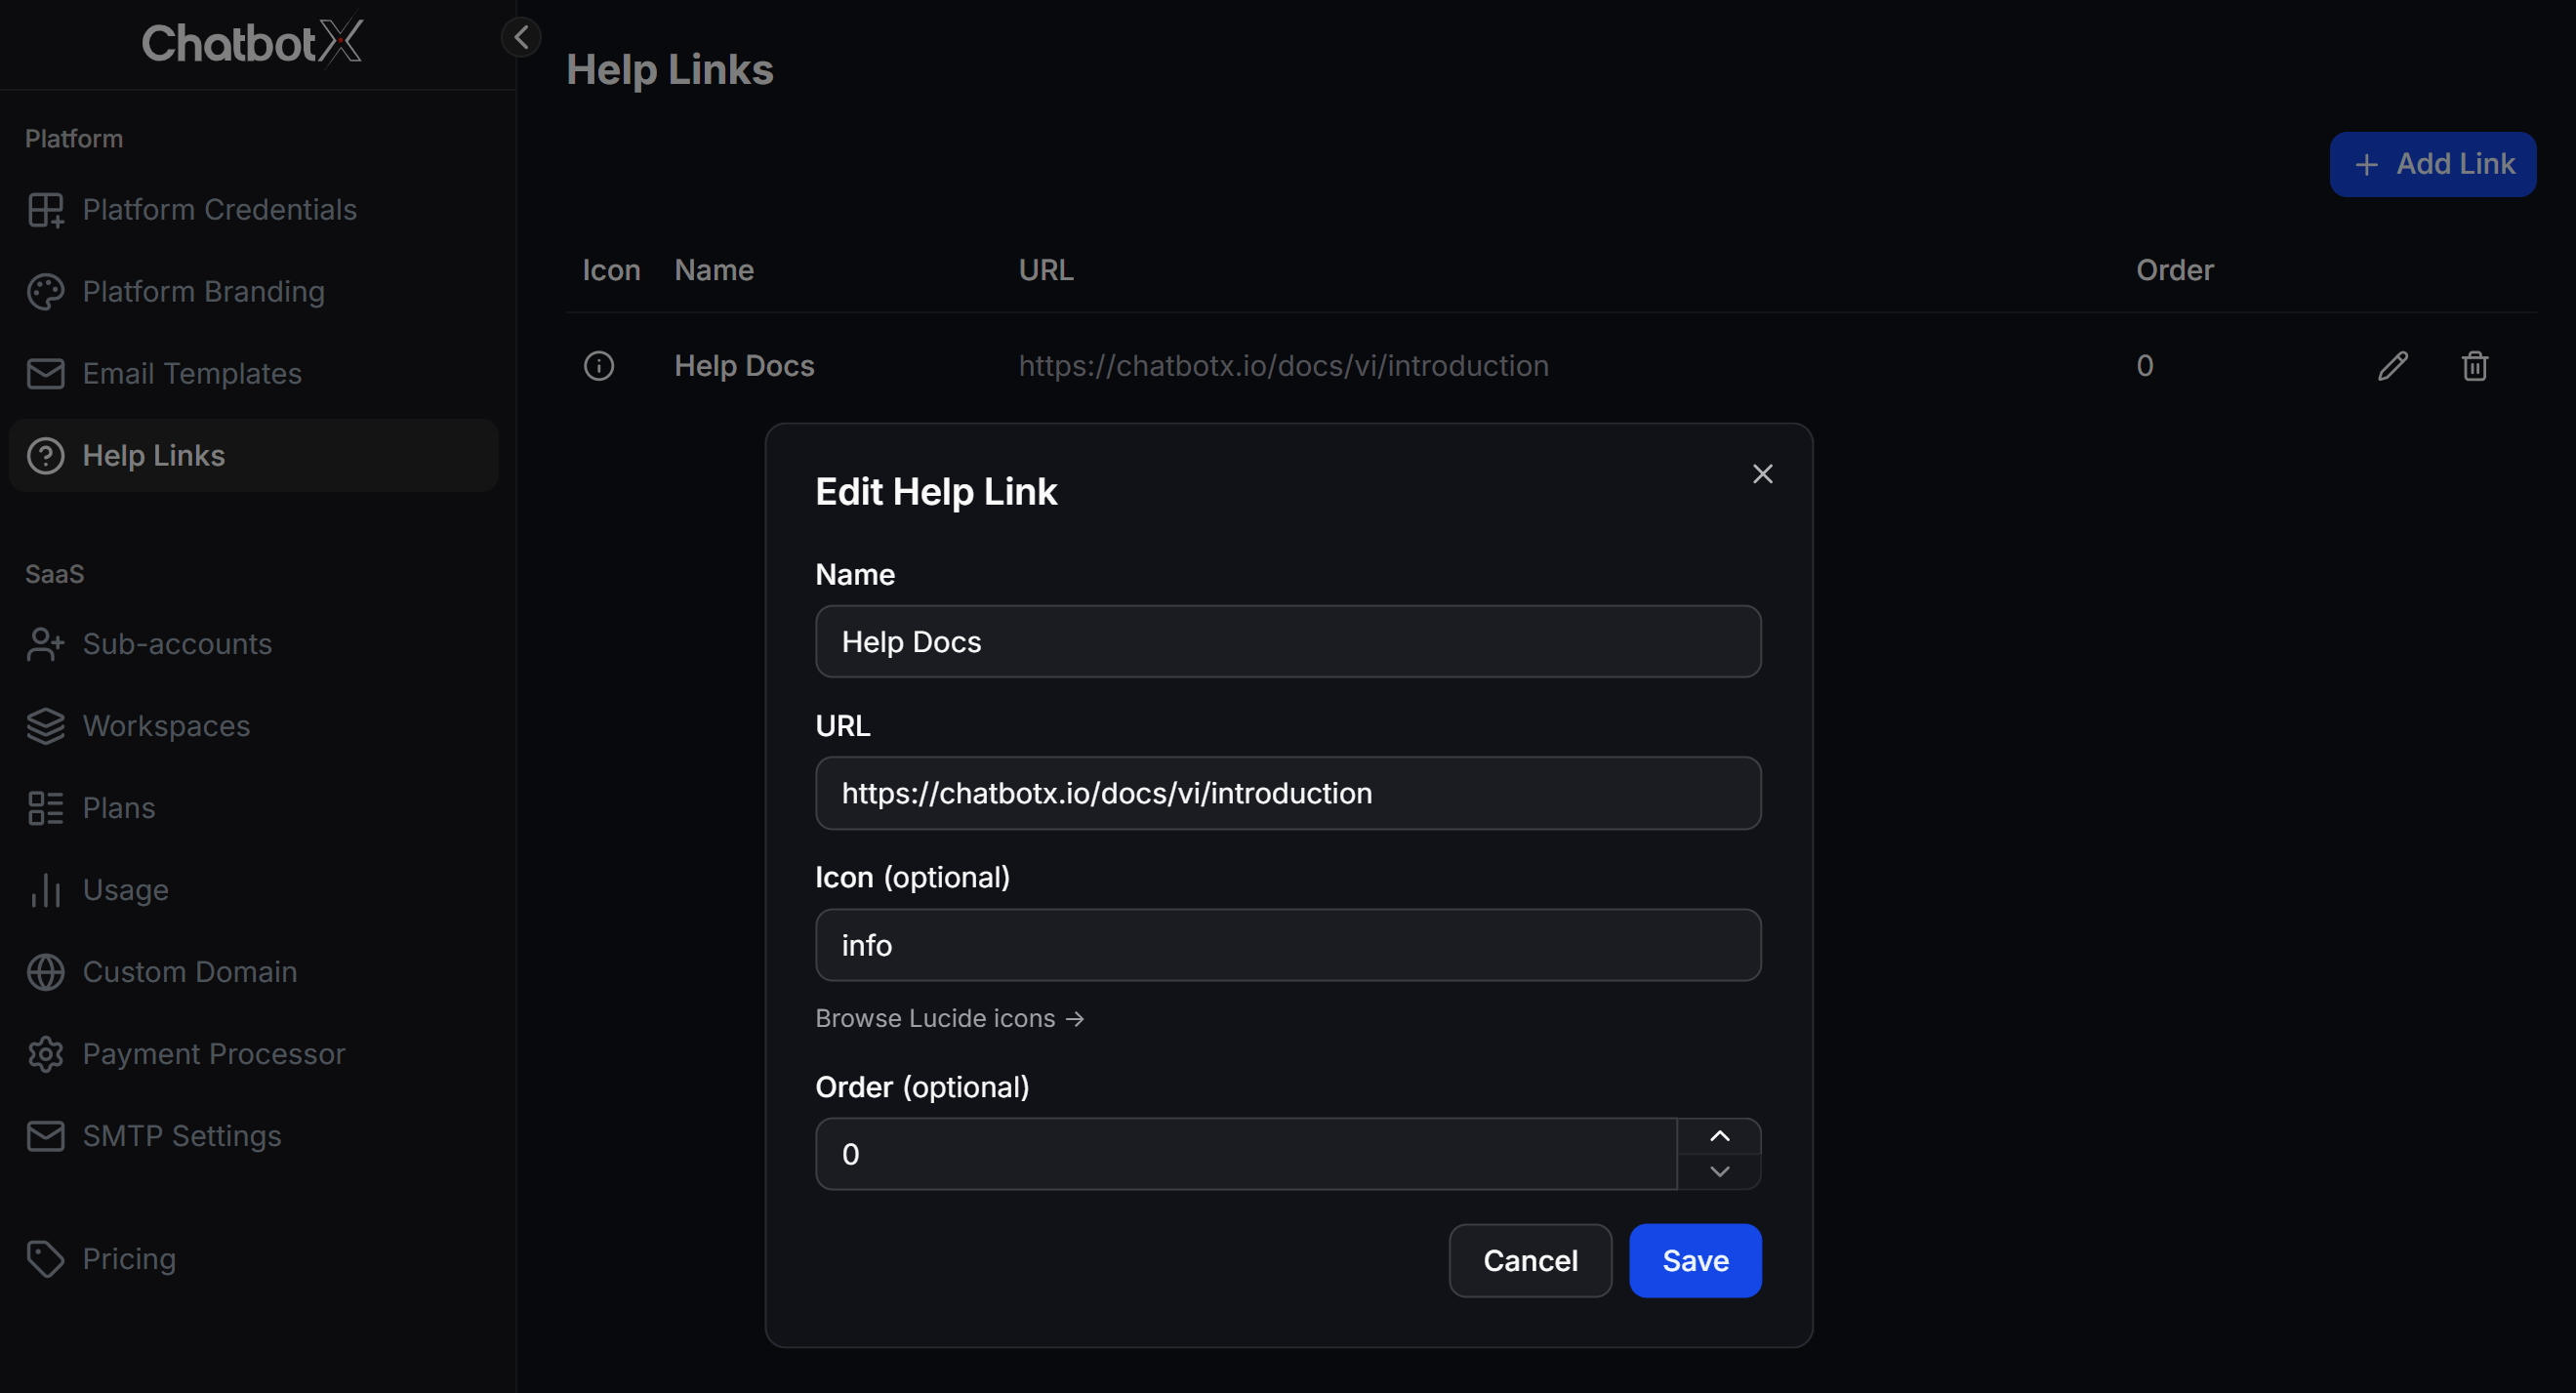Click the Icon (optional) input field

1288,946
